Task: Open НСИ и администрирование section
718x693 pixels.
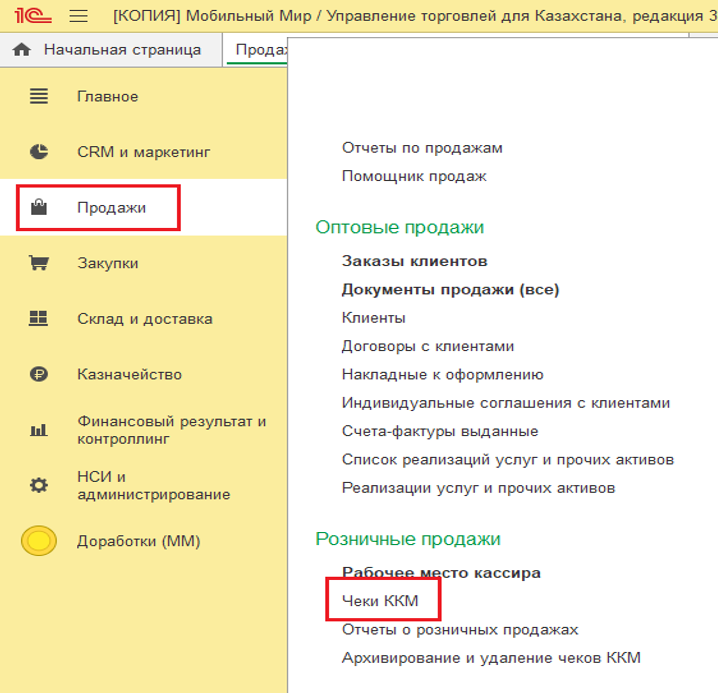Action: tap(153, 486)
